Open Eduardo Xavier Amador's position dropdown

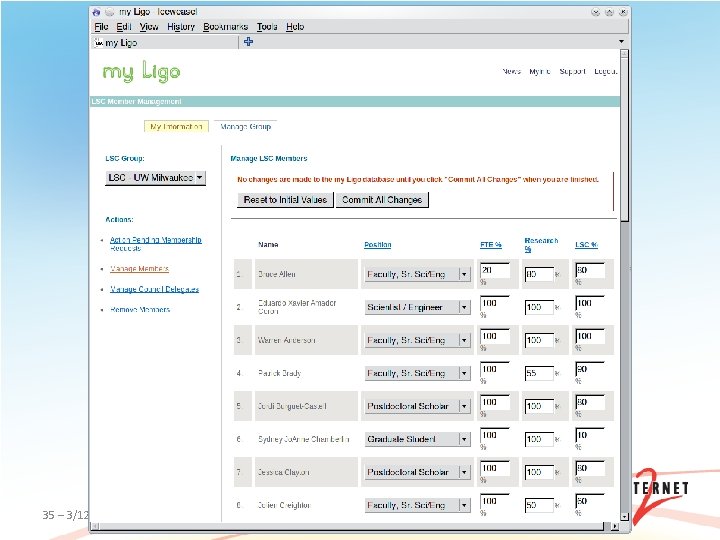[418, 307]
